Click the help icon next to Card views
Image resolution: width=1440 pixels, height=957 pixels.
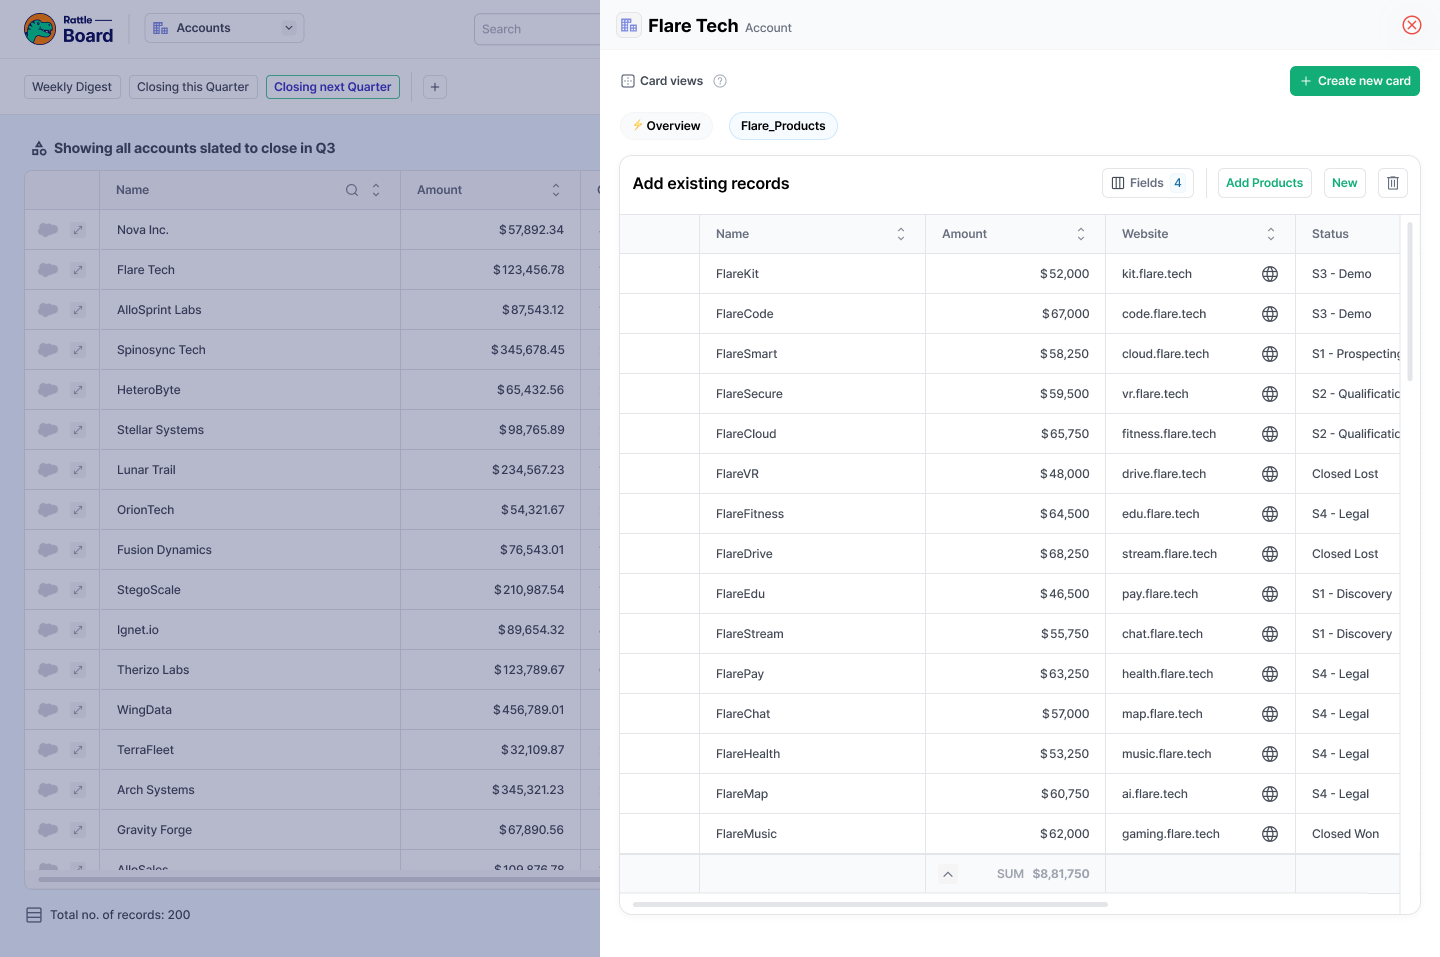tap(720, 81)
